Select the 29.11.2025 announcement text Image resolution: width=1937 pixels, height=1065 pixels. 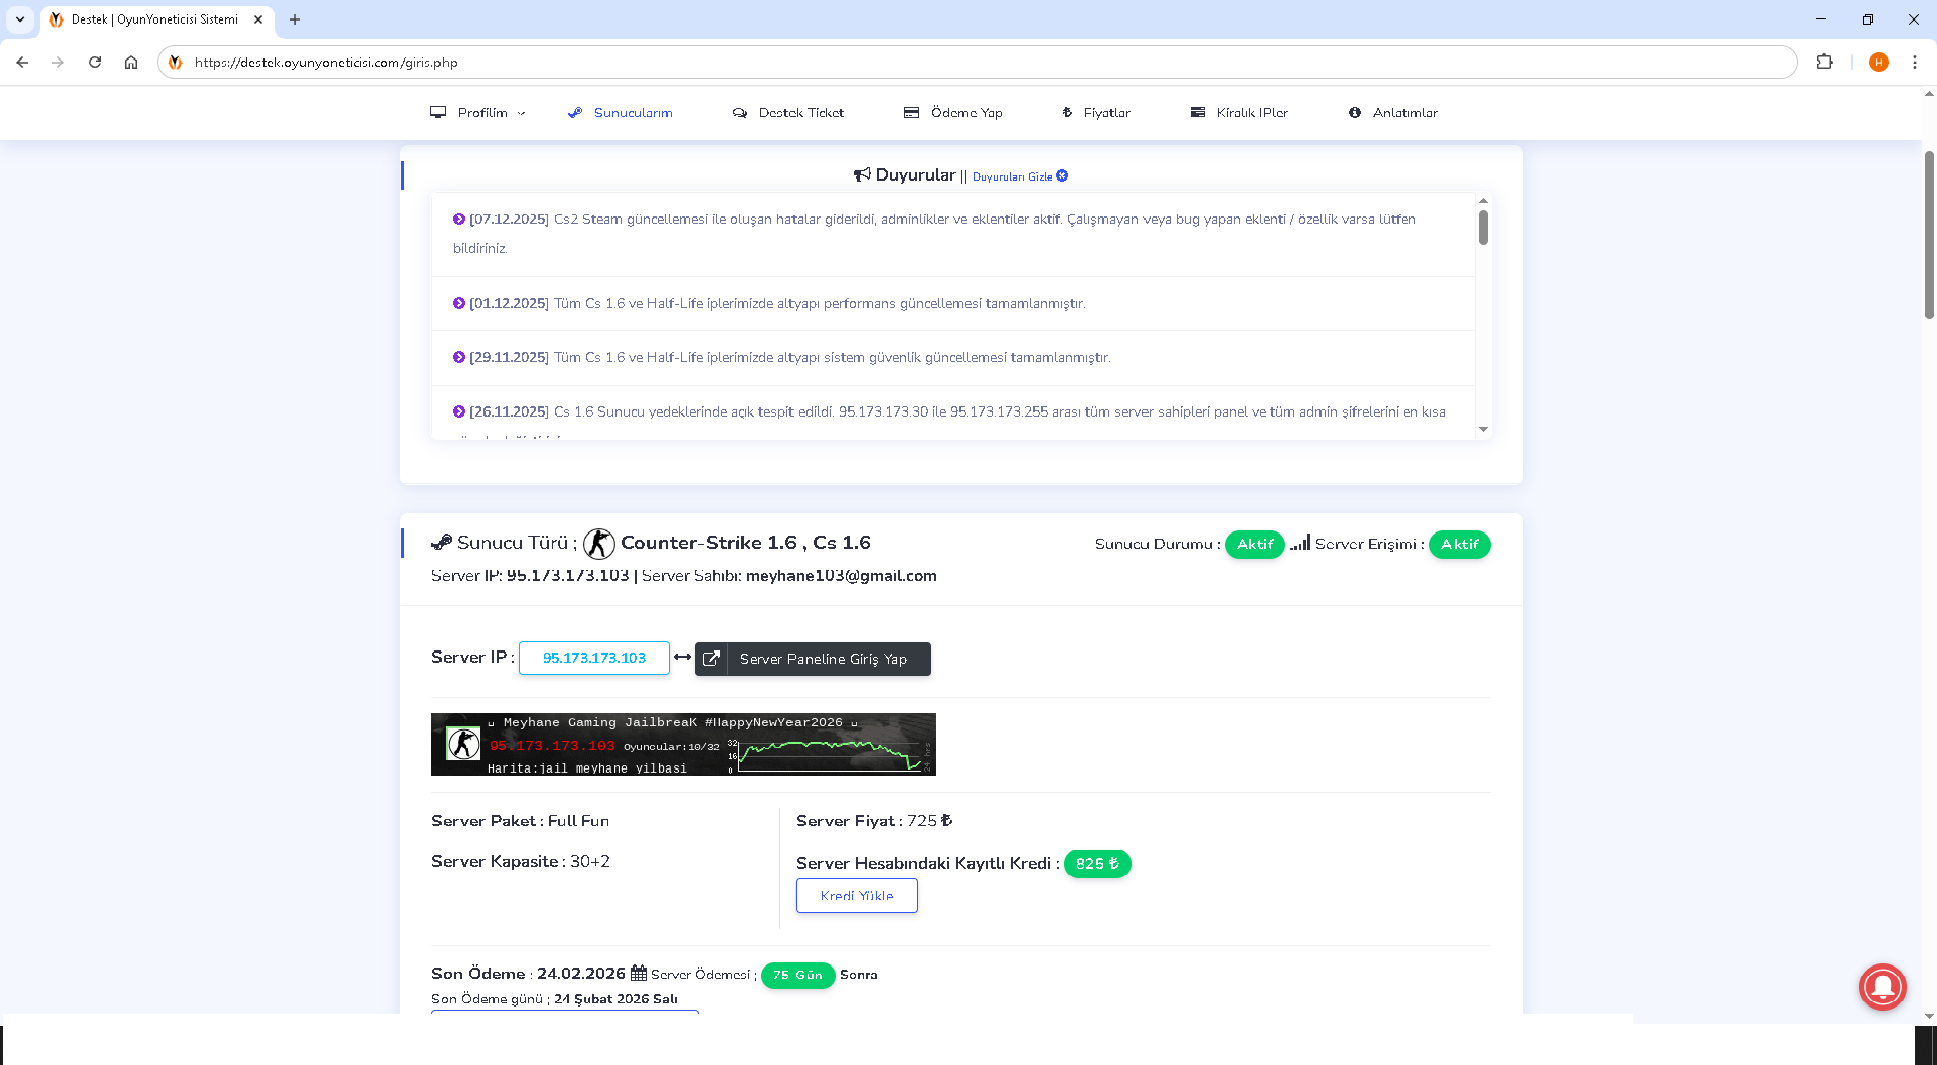pos(781,357)
